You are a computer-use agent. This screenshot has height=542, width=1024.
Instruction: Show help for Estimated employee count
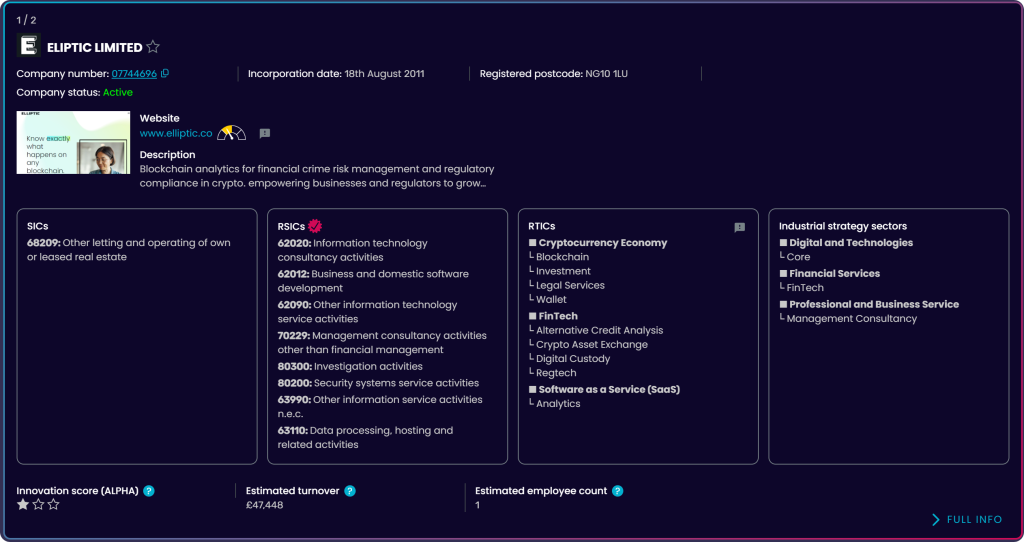[x=617, y=491]
